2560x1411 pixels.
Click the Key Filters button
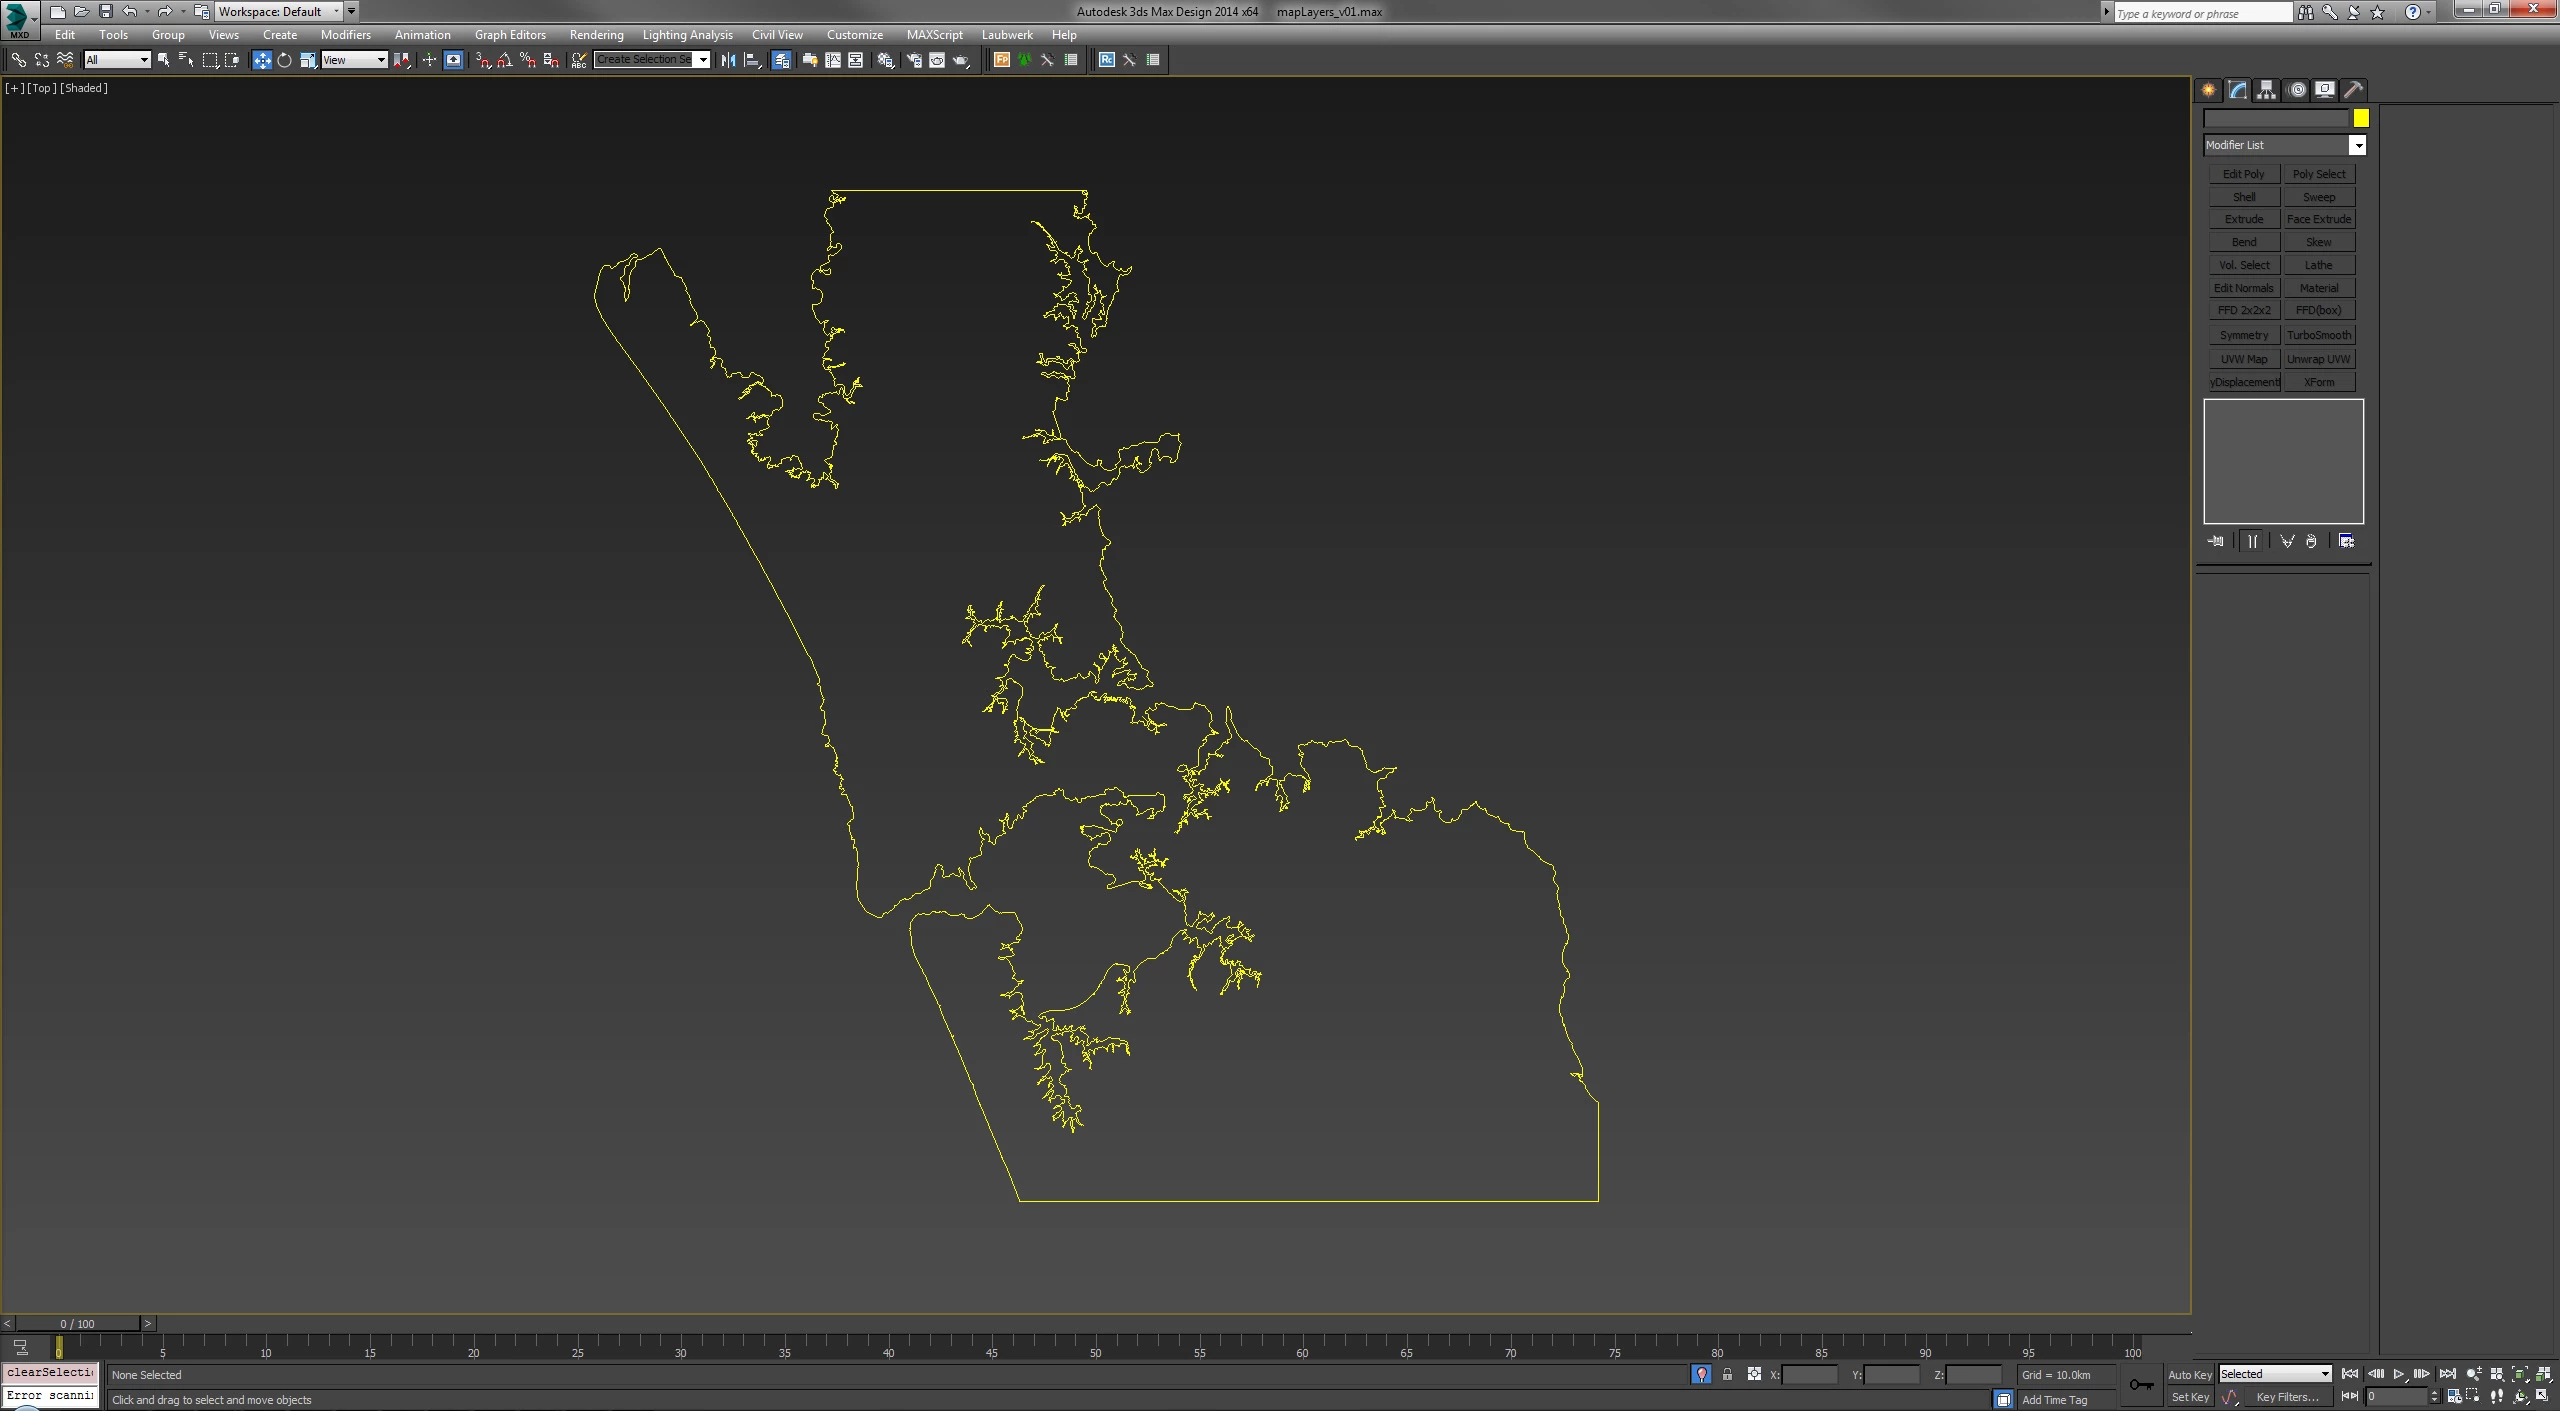click(2287, 1397)
